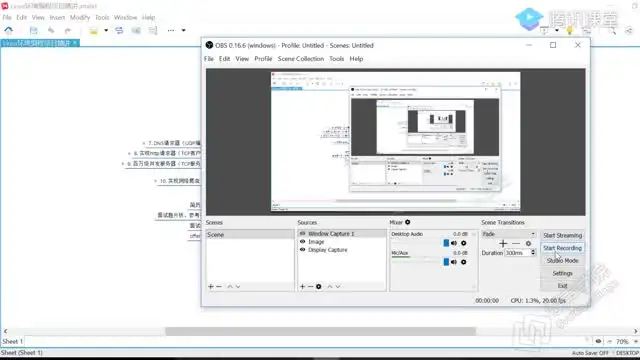
Task: Open the toolbar overflow arrow in XMind
Action: [x=183, y=30]
